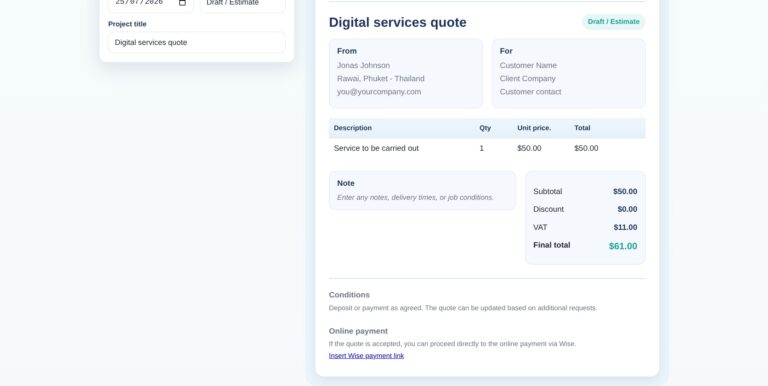Click the Discount amount $0.00
Image resolution: width=768 pixels, height=386 pixels.
tap(627, 209)
